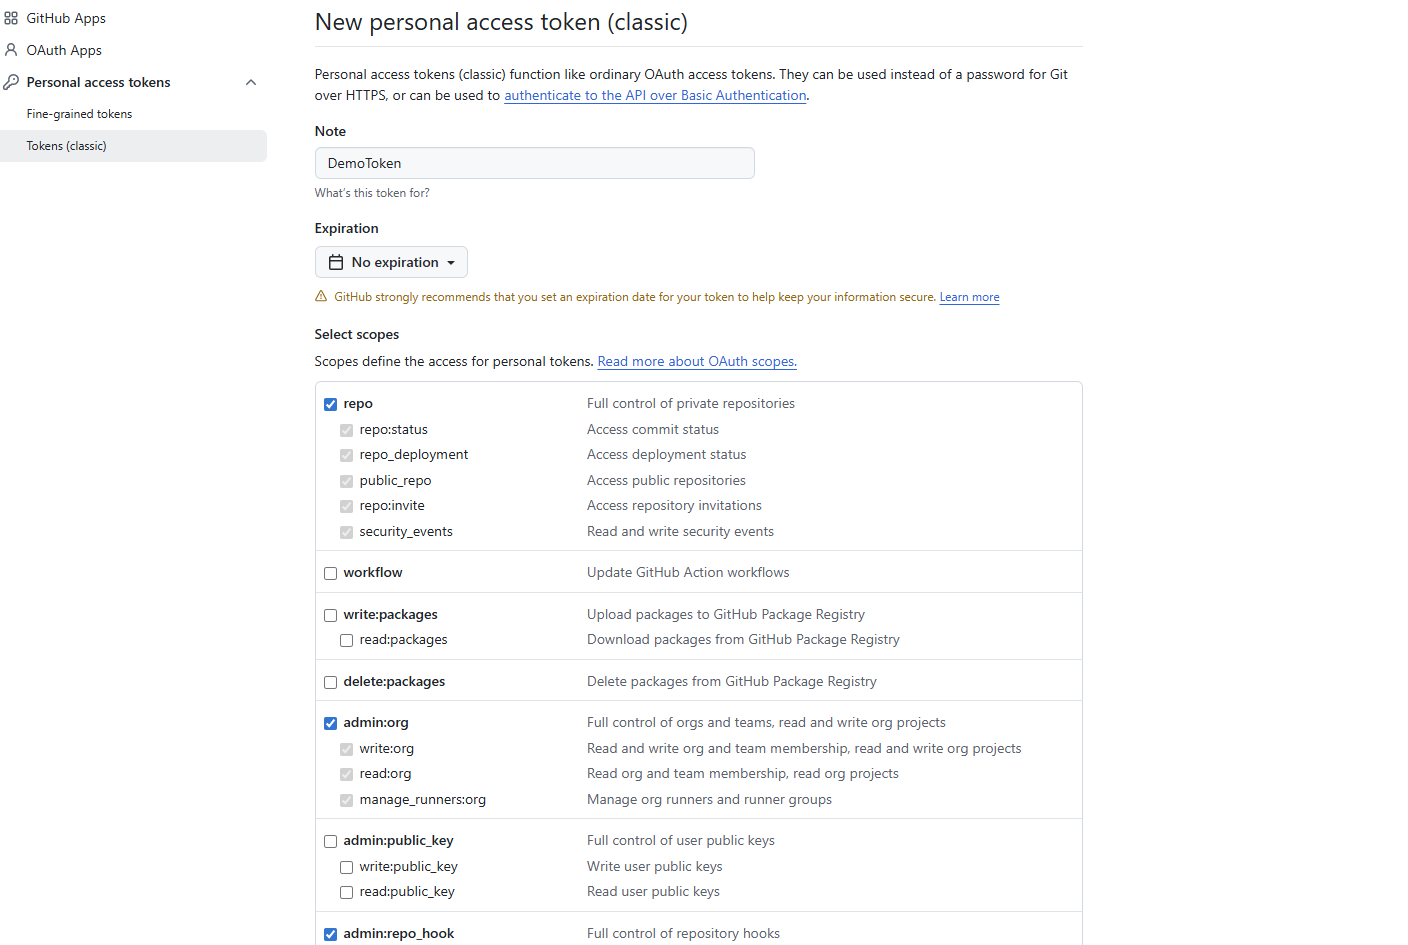This screenshot has width=1408, height=945.
Task: Switch to Fine-grained tokens
Action: (79, 113)
